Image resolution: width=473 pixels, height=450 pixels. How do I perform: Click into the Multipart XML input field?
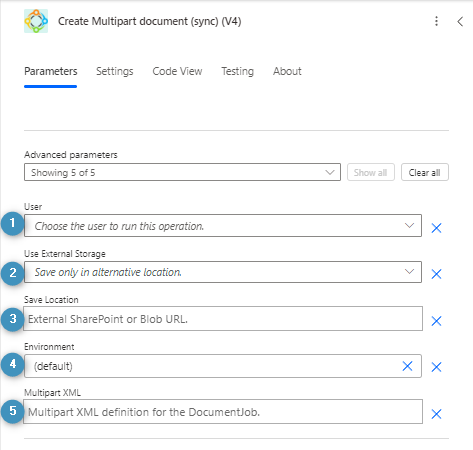pyautogui.click(x=223, y=412)
